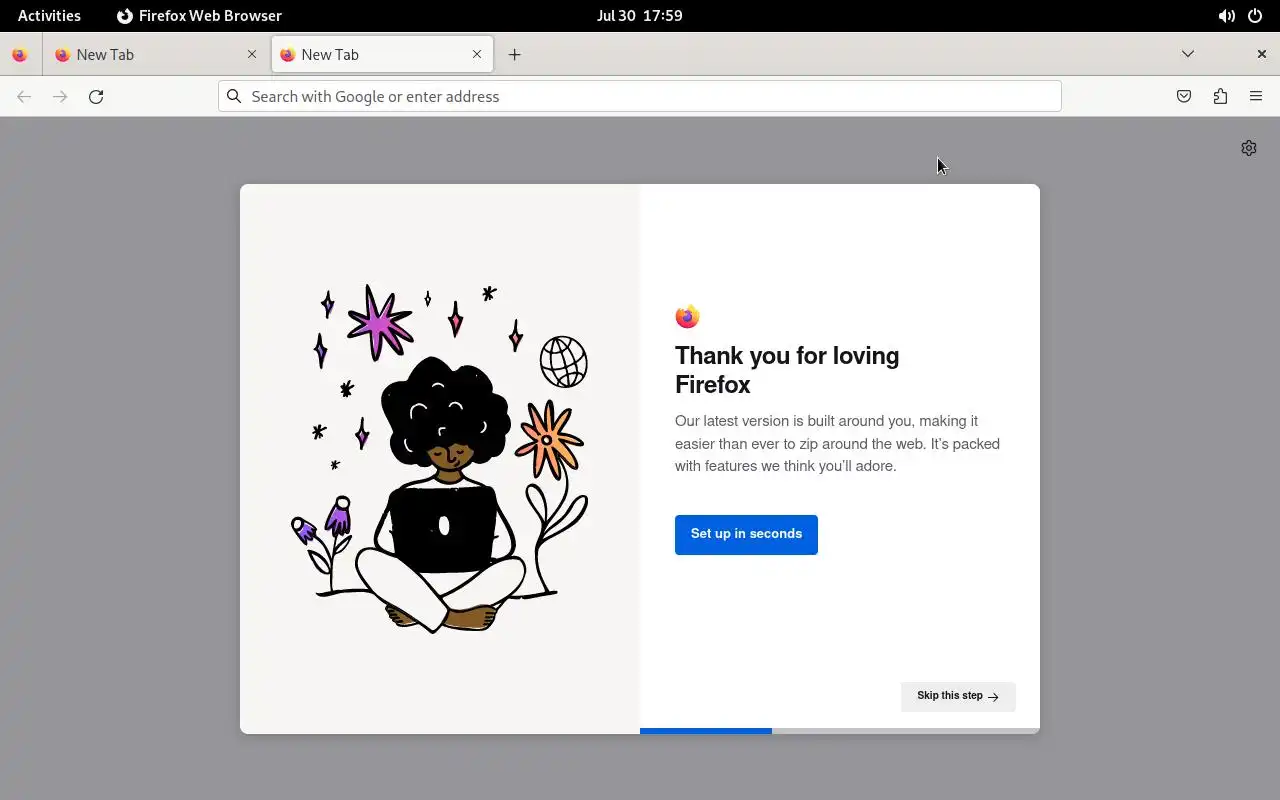The height and width of the screenshot is (800, 1280).
Task: Open the Firefox hamburger application menu
Action: tap(1256, 97)
